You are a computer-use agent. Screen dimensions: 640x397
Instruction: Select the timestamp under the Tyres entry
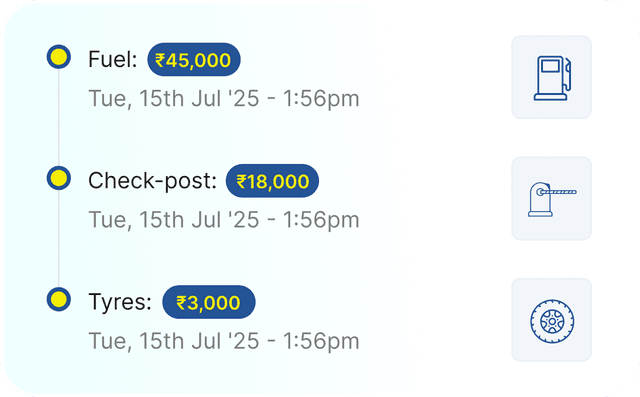[224, 341]
